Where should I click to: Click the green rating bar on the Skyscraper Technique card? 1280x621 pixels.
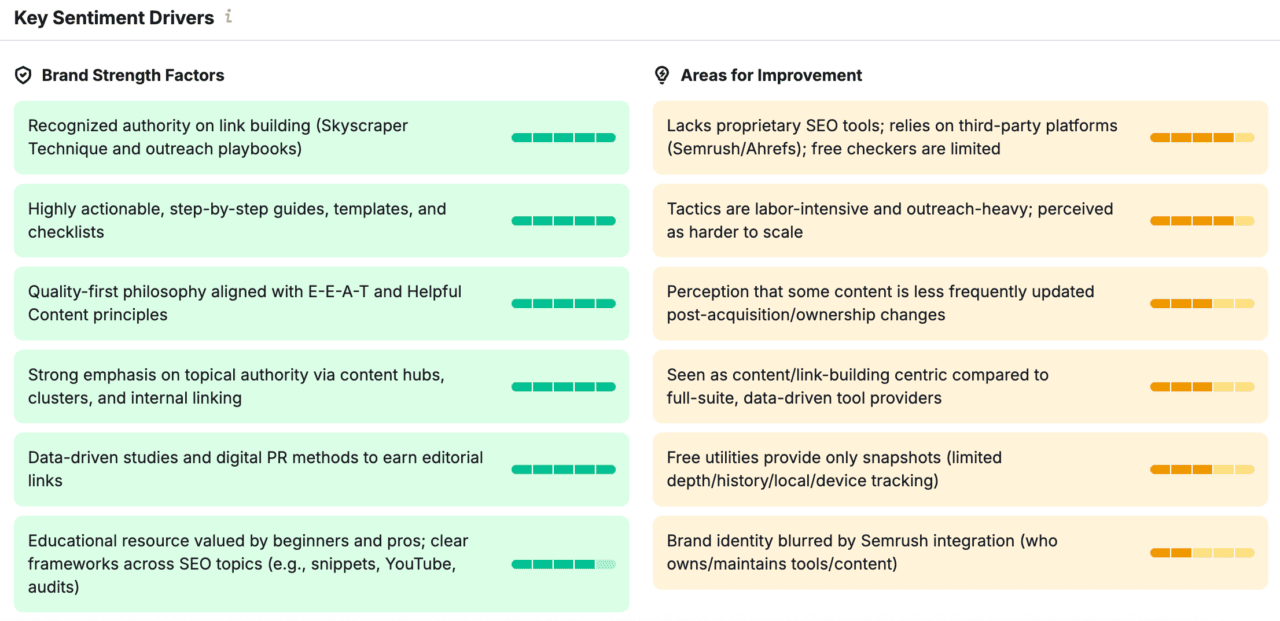click(x=562, y=137)
